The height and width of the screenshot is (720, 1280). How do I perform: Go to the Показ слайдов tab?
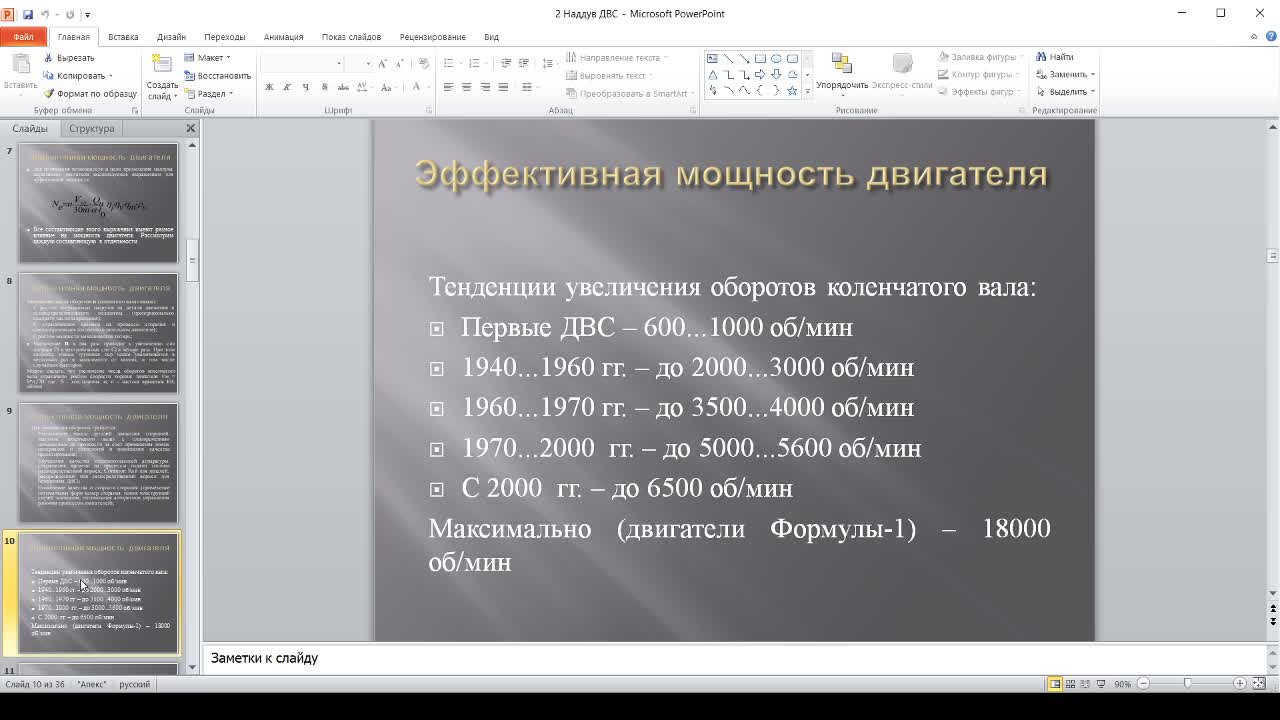point(351,37)
